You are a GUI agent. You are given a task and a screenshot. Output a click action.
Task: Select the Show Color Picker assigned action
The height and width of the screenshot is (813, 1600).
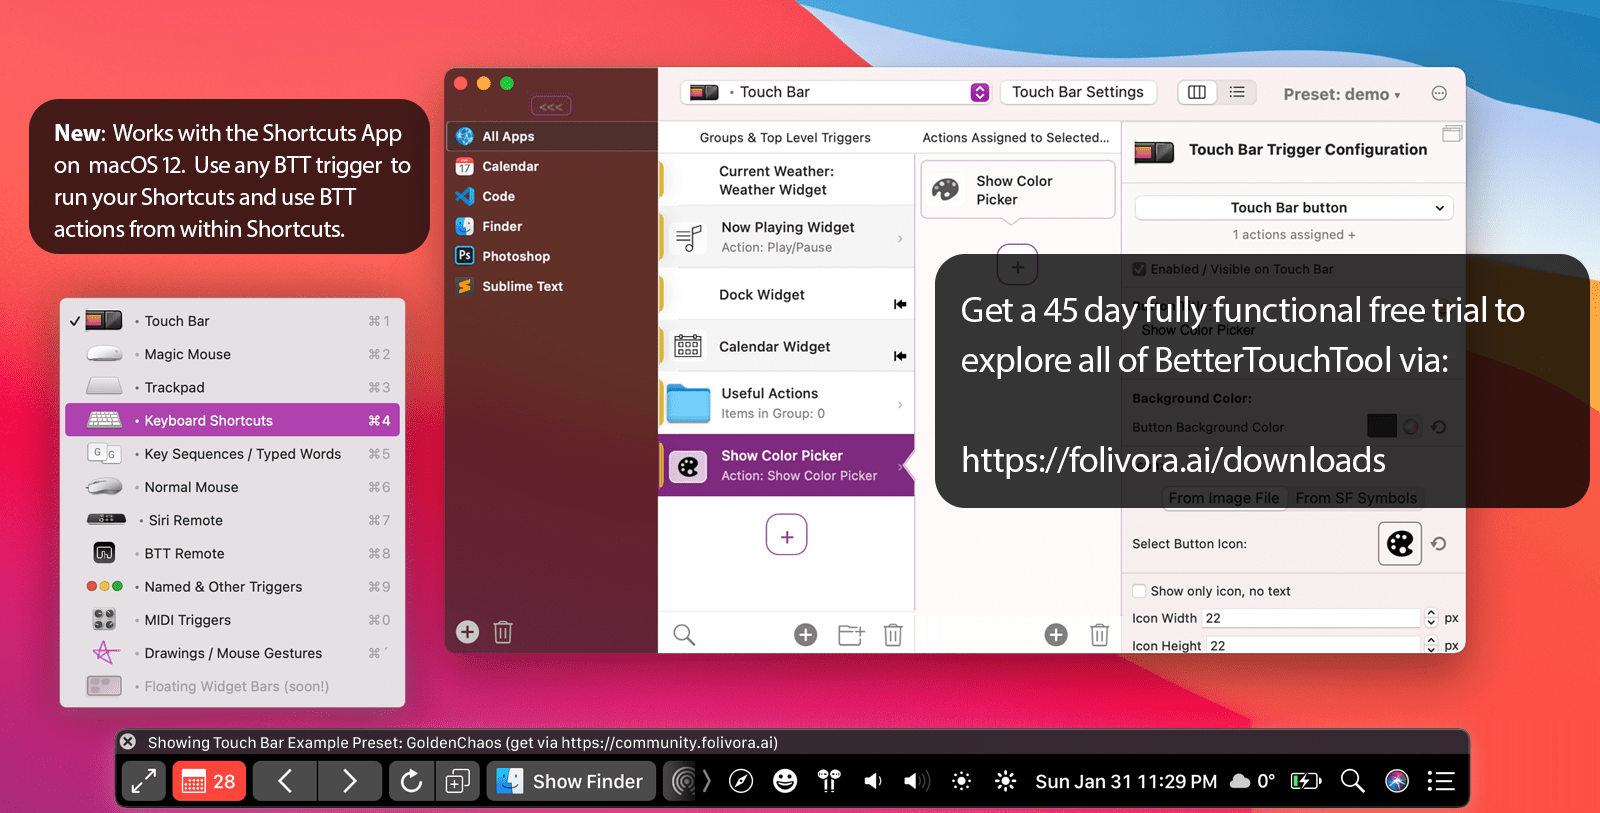point(1017,190)
